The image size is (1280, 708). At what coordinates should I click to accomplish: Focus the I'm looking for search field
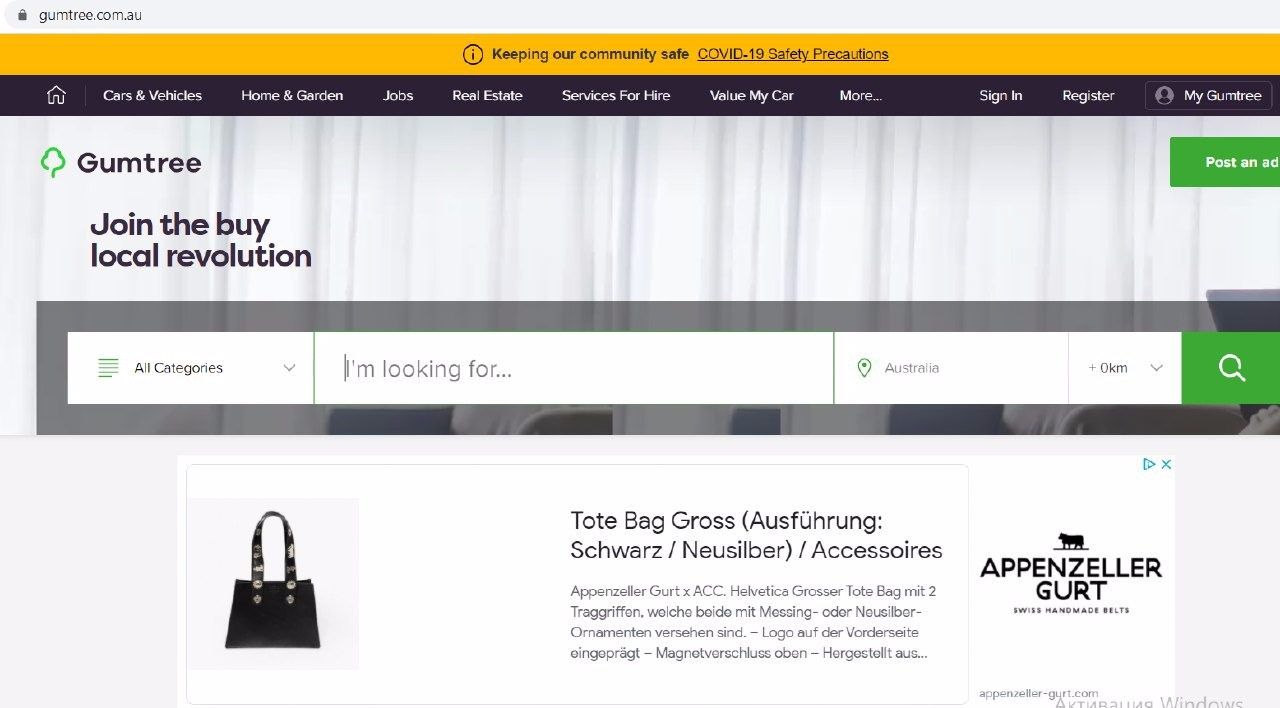tap(574, 368)
